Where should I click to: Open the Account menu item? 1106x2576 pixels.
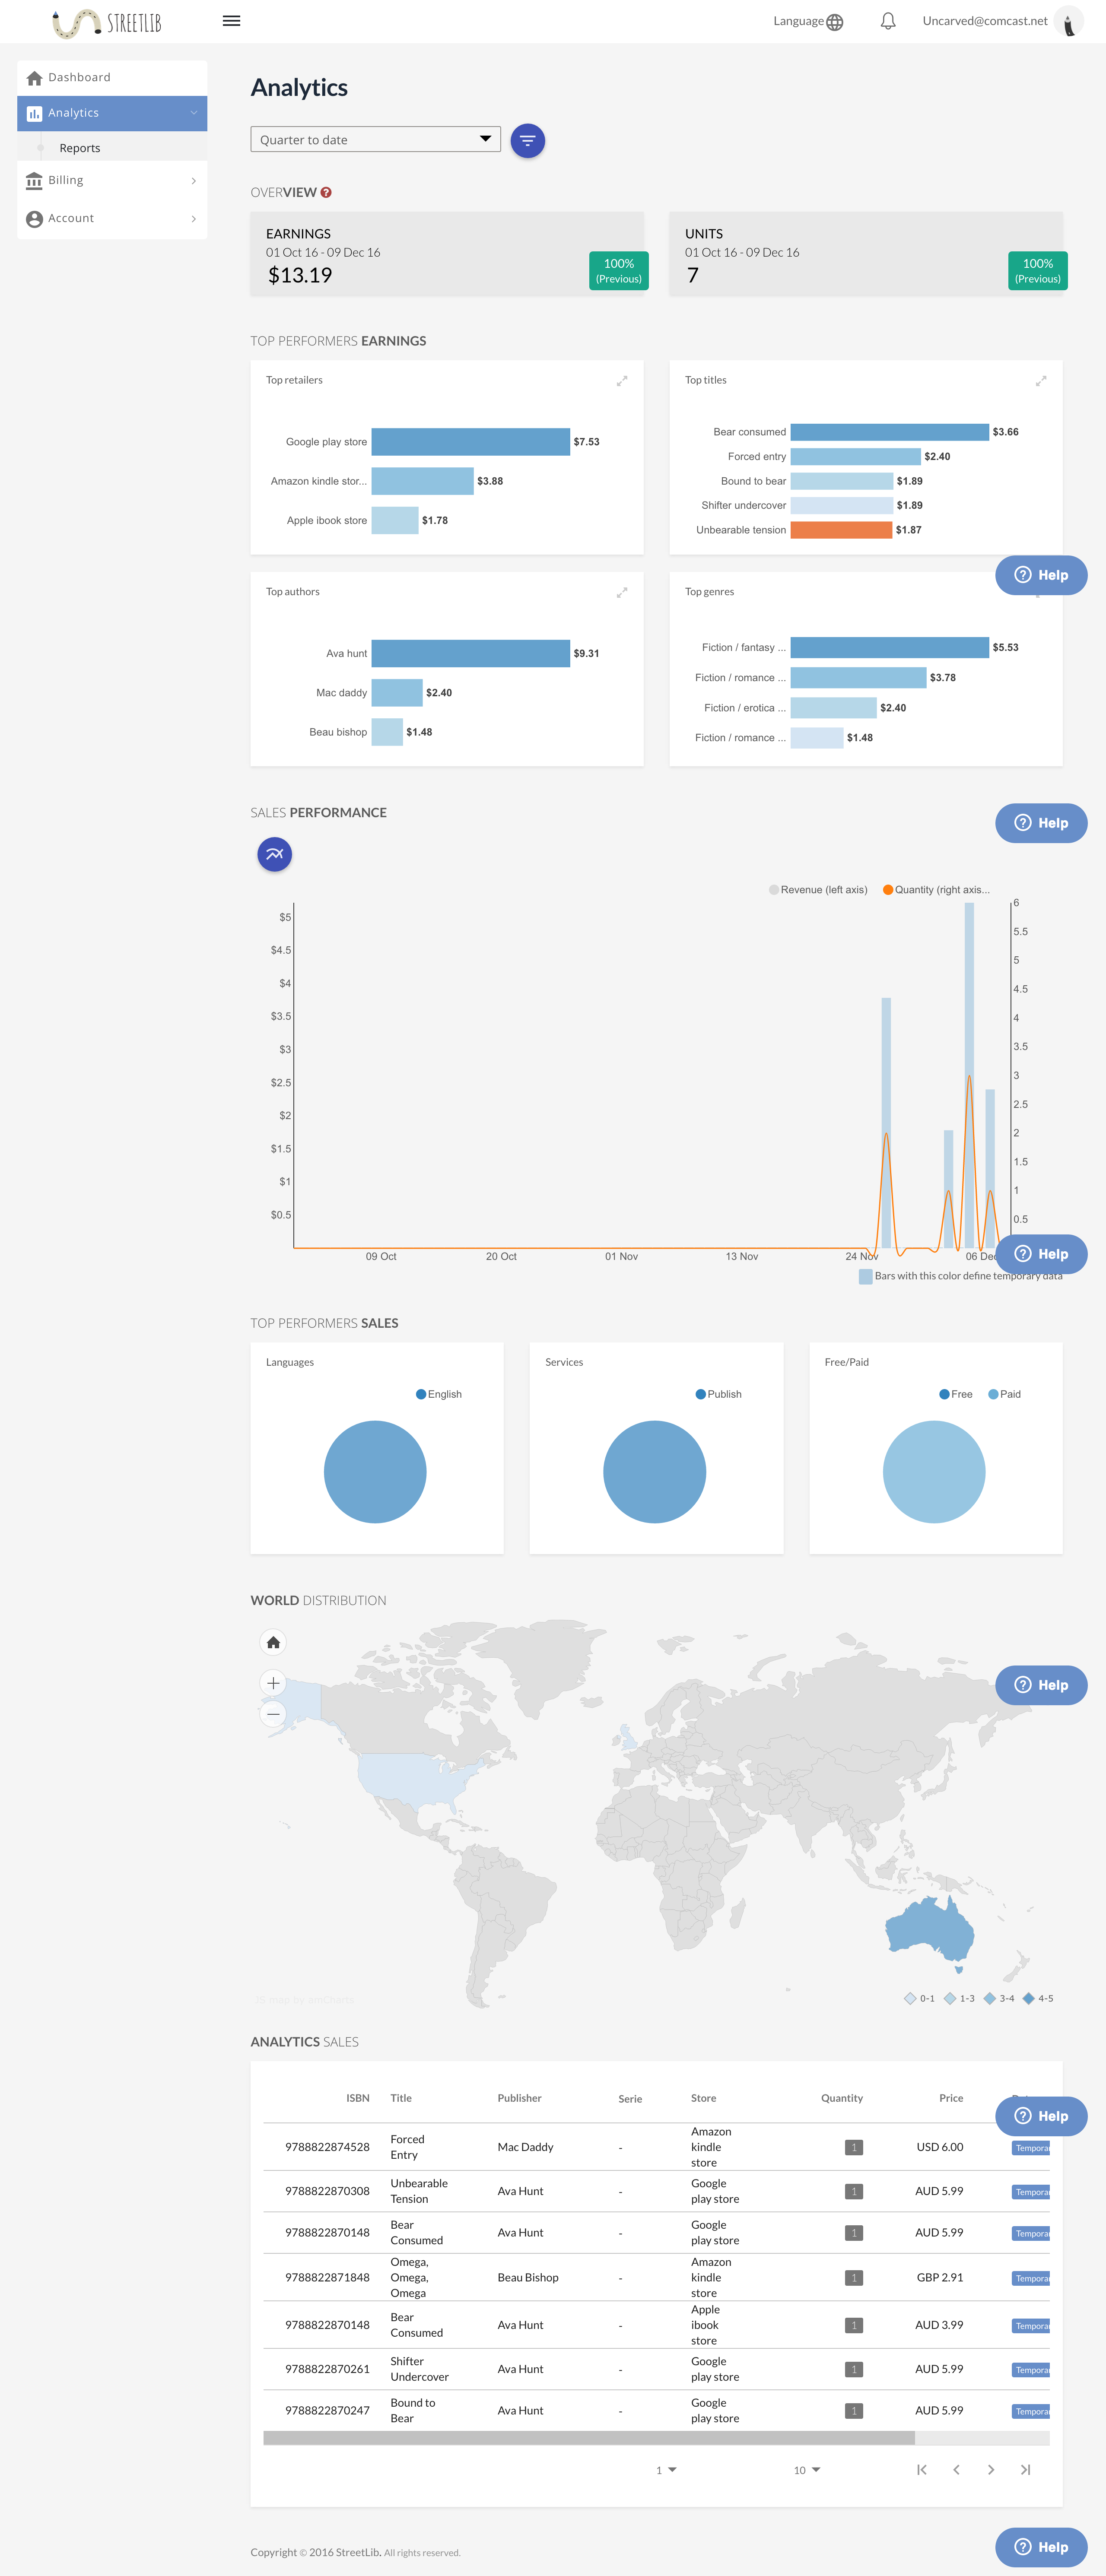point(112,219)
